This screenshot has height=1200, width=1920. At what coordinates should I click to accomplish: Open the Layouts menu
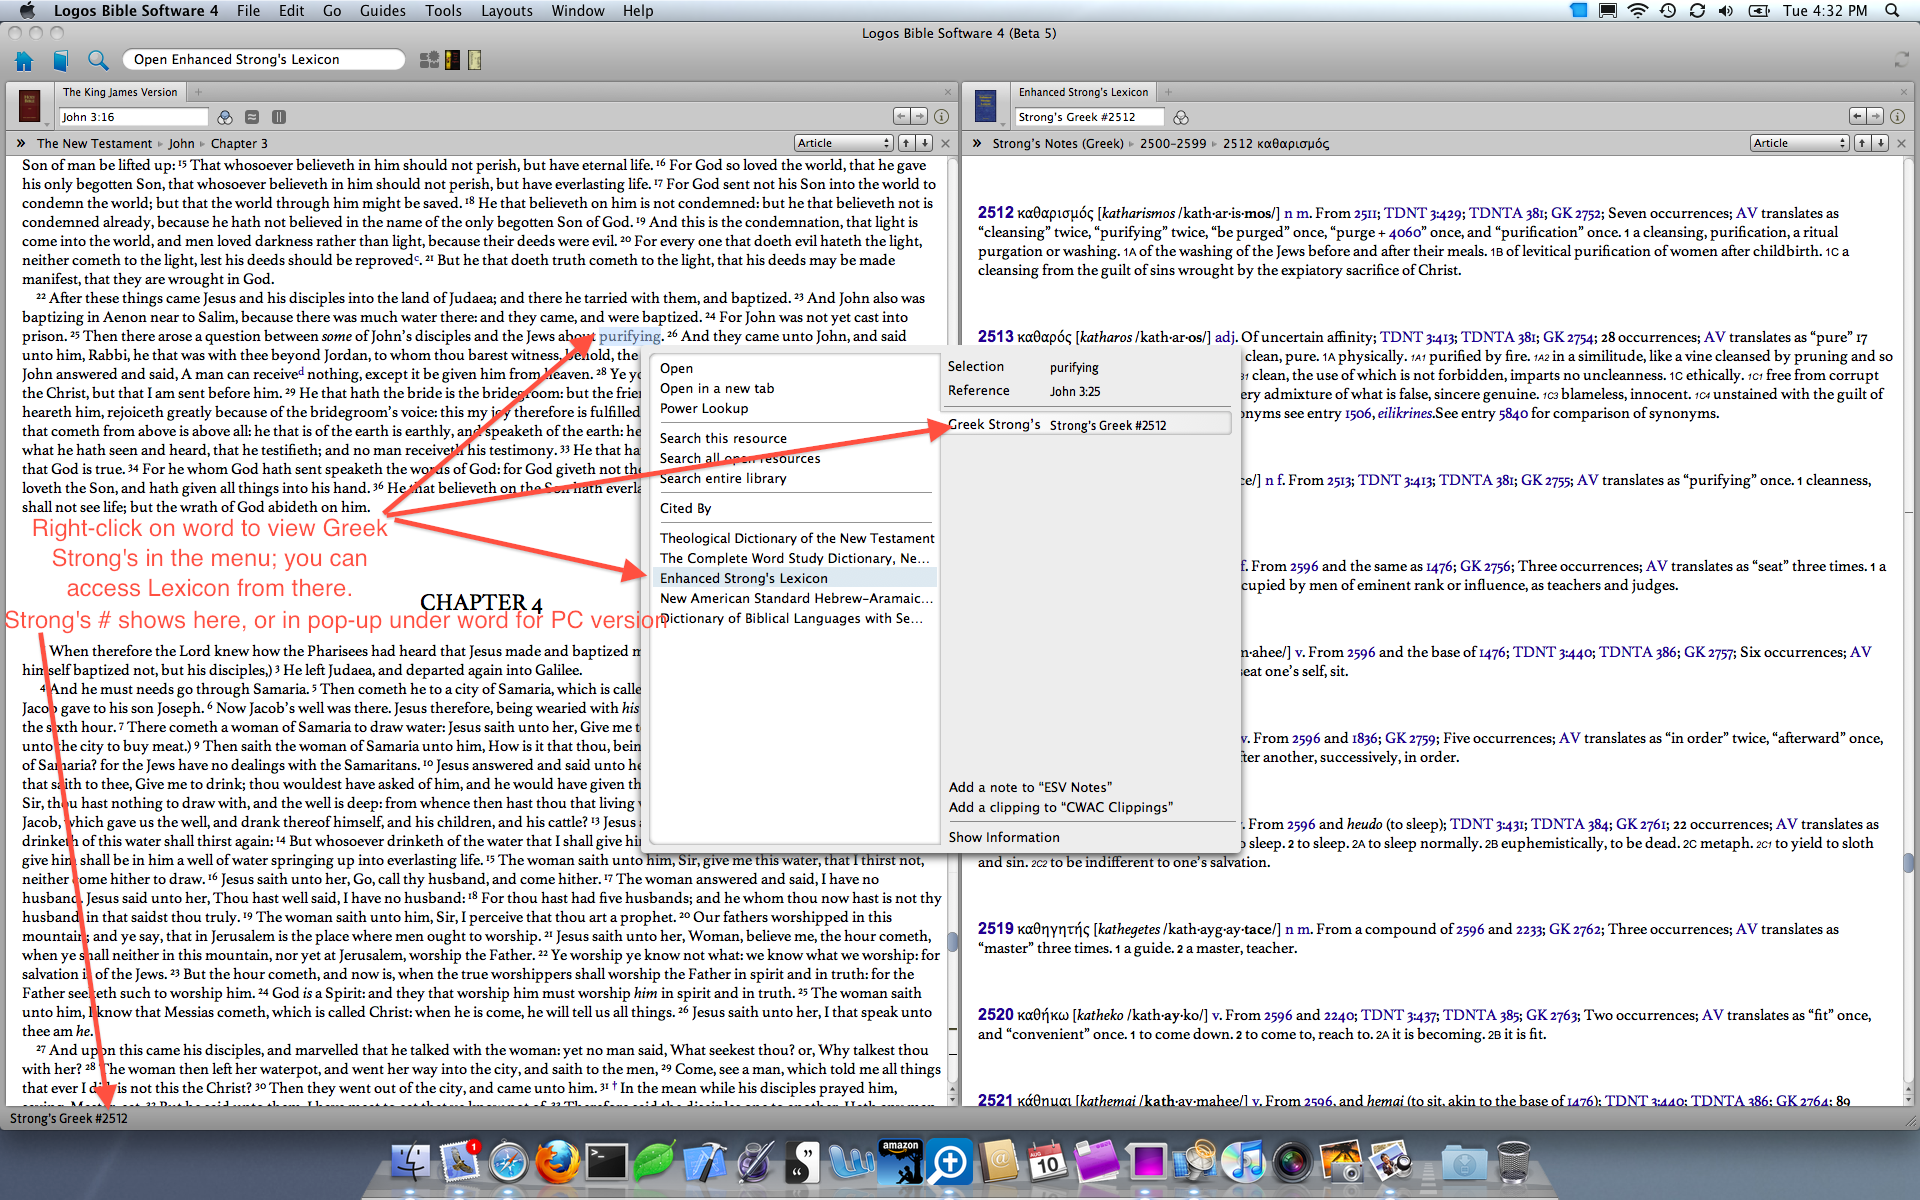click(507, 11)
